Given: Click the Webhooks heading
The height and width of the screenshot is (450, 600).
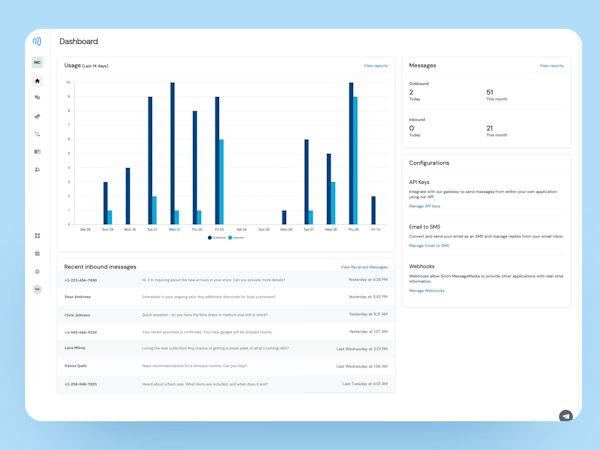Looking at the screenshot, I should [x=422, y=266].
